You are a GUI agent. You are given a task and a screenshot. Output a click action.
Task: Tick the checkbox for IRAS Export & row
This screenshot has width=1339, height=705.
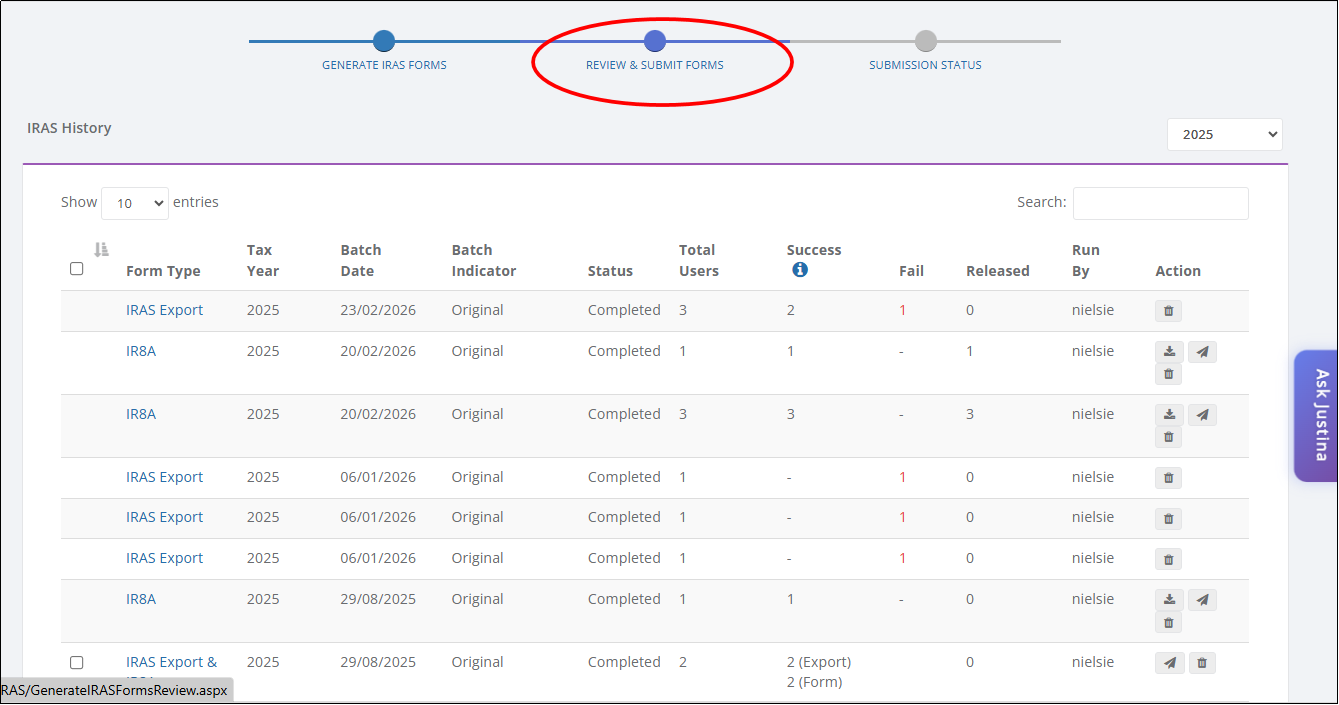point(77,663)
